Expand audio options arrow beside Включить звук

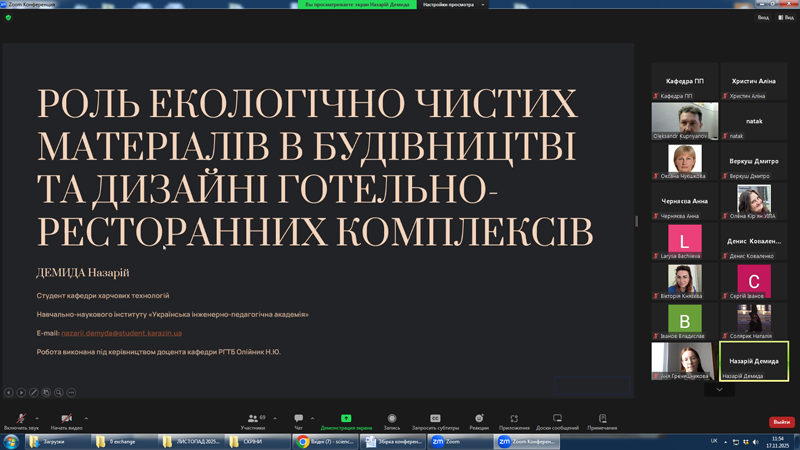point(38,418)
